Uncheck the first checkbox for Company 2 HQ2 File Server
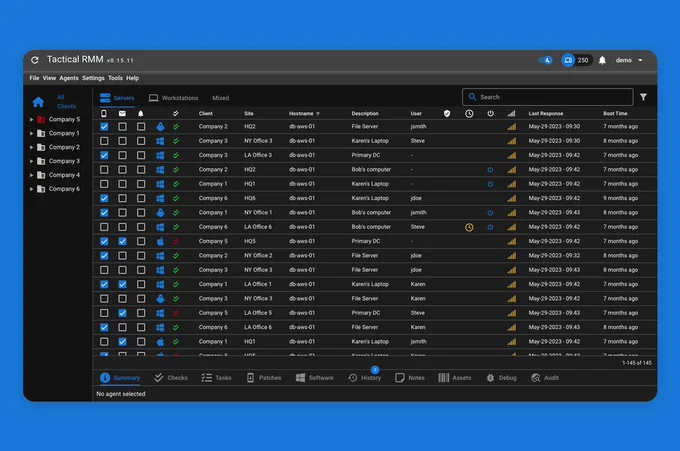Screen dimensions: 680x451 [104, 127]
